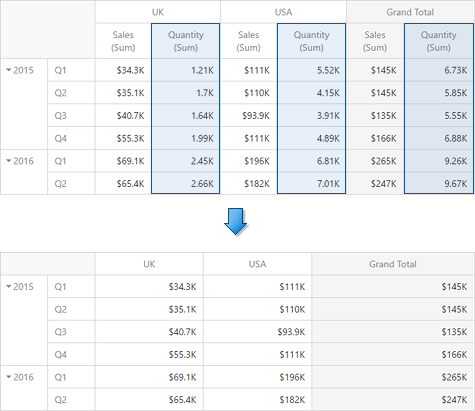This screenshot has height=411, width=475.
Task: Select the 4.89K quantity cell
Action: pyautogui.click(x=311, y=138)
